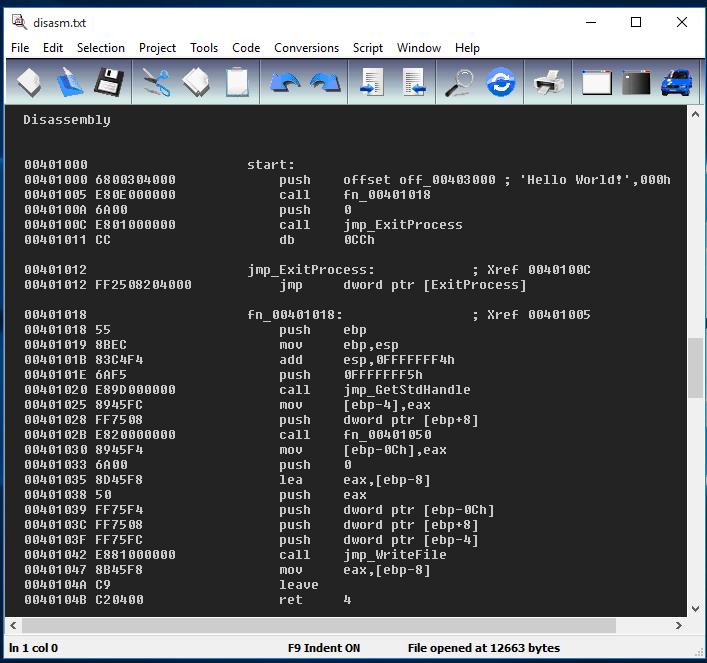
Task: Click the horizontal scrollbar thumb
Action: pyautogui.click(x=319, y=626)
